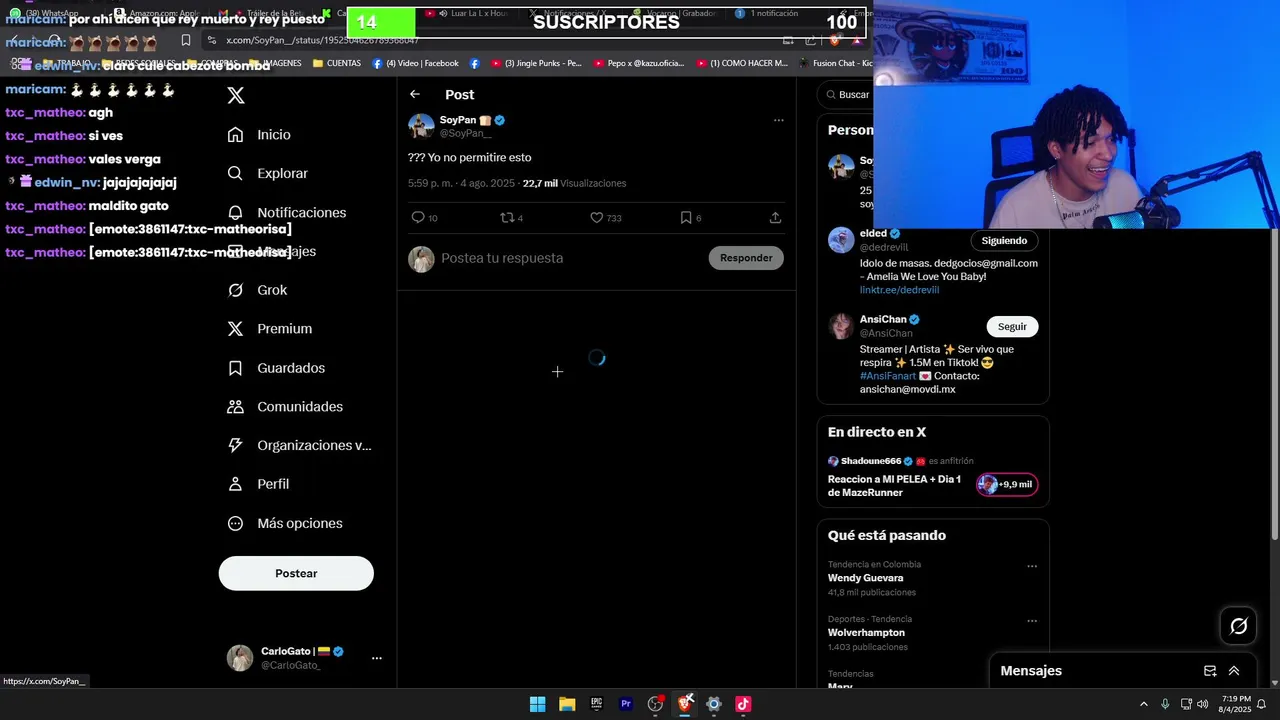Viewport: 1280px width, 720px height.
Task: Open the Windows Start menu
Action: [537, 704]
